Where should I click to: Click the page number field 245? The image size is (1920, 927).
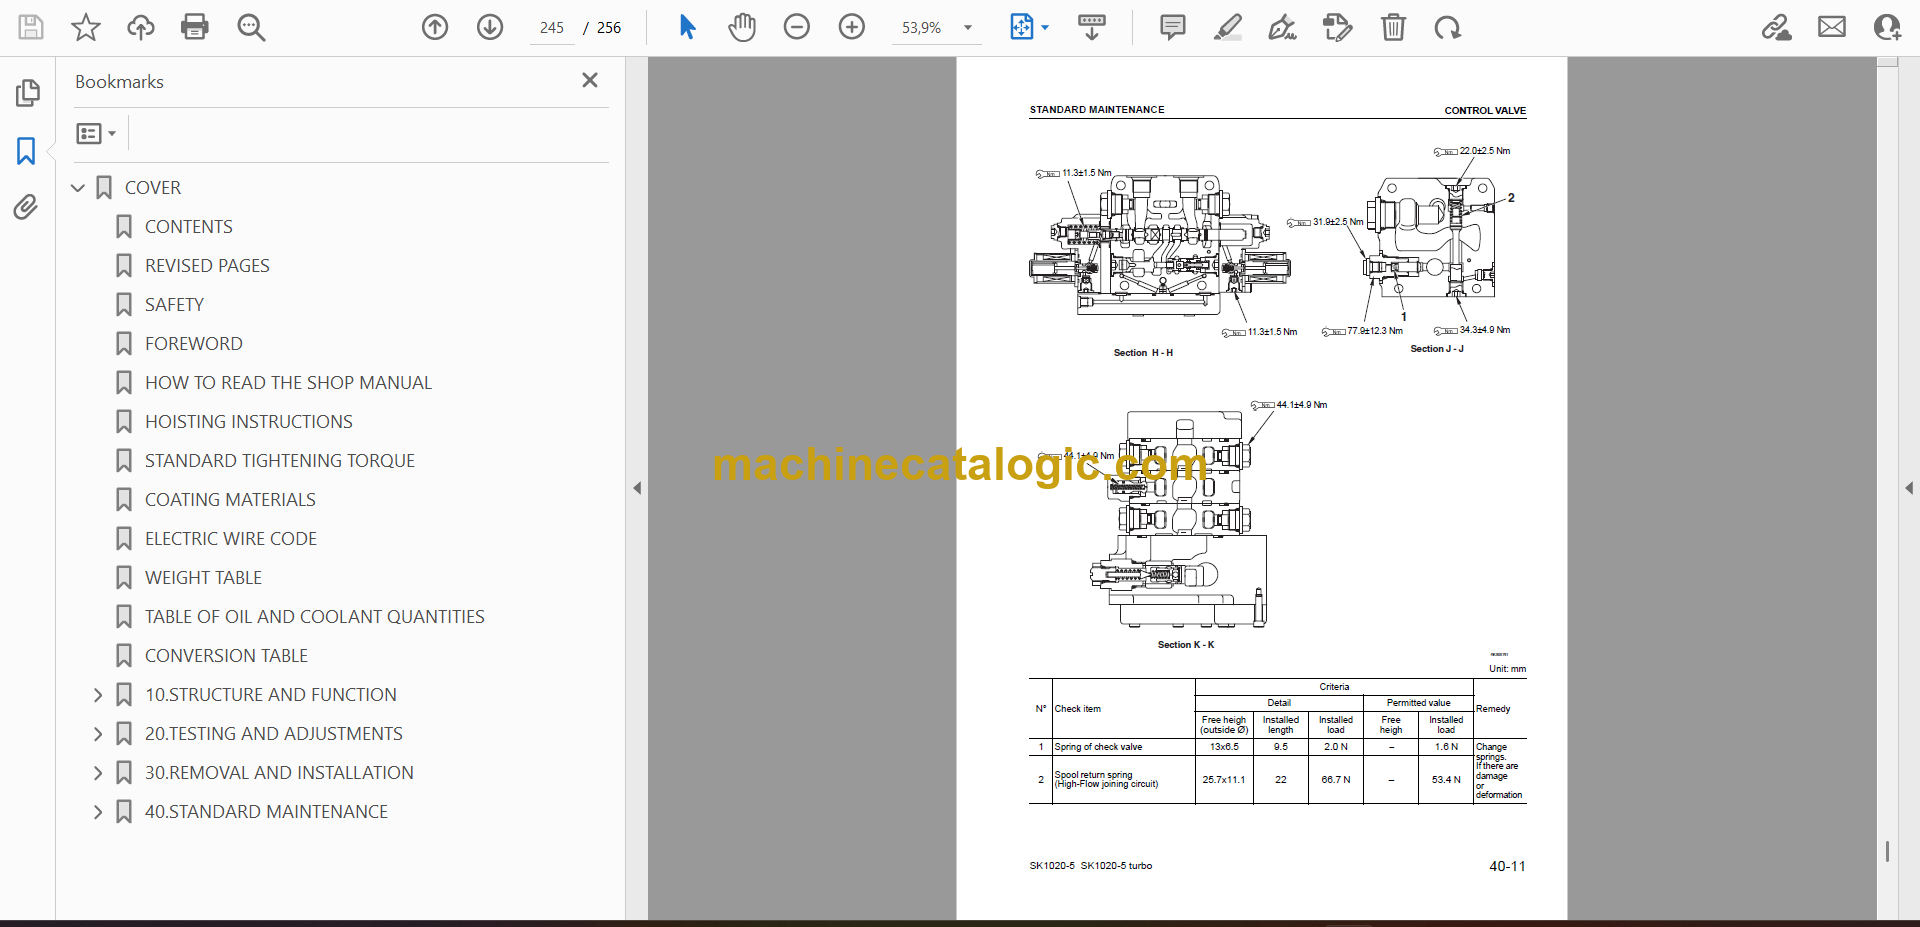[552, 28]
